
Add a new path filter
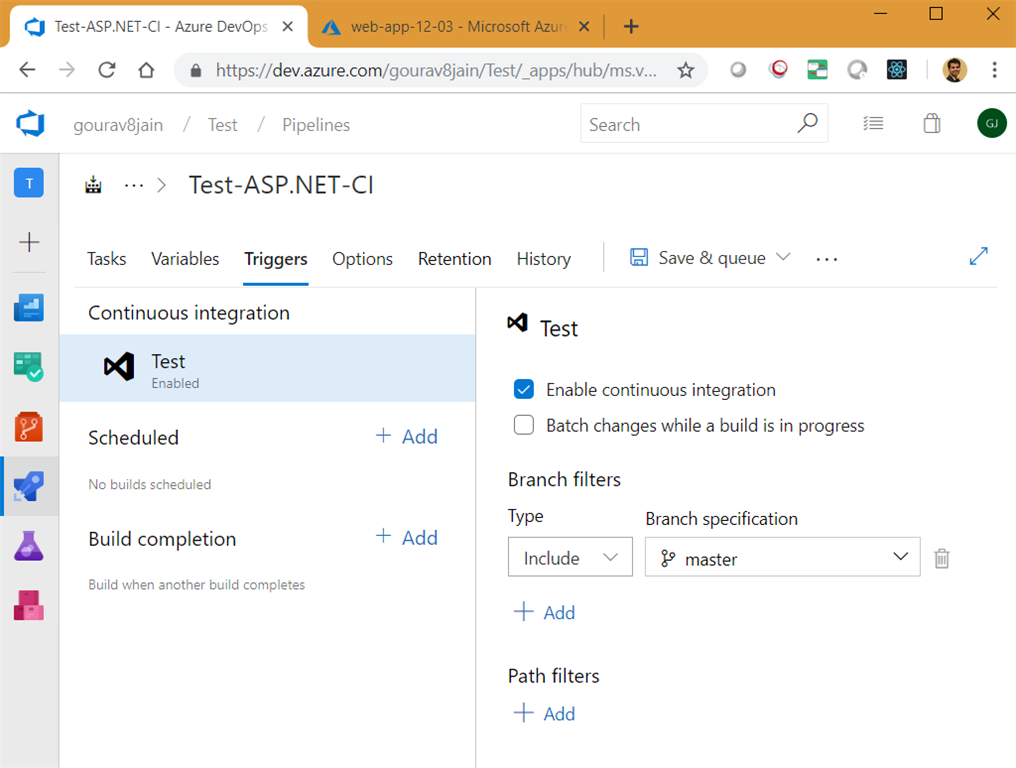click(x=544, y=714)
